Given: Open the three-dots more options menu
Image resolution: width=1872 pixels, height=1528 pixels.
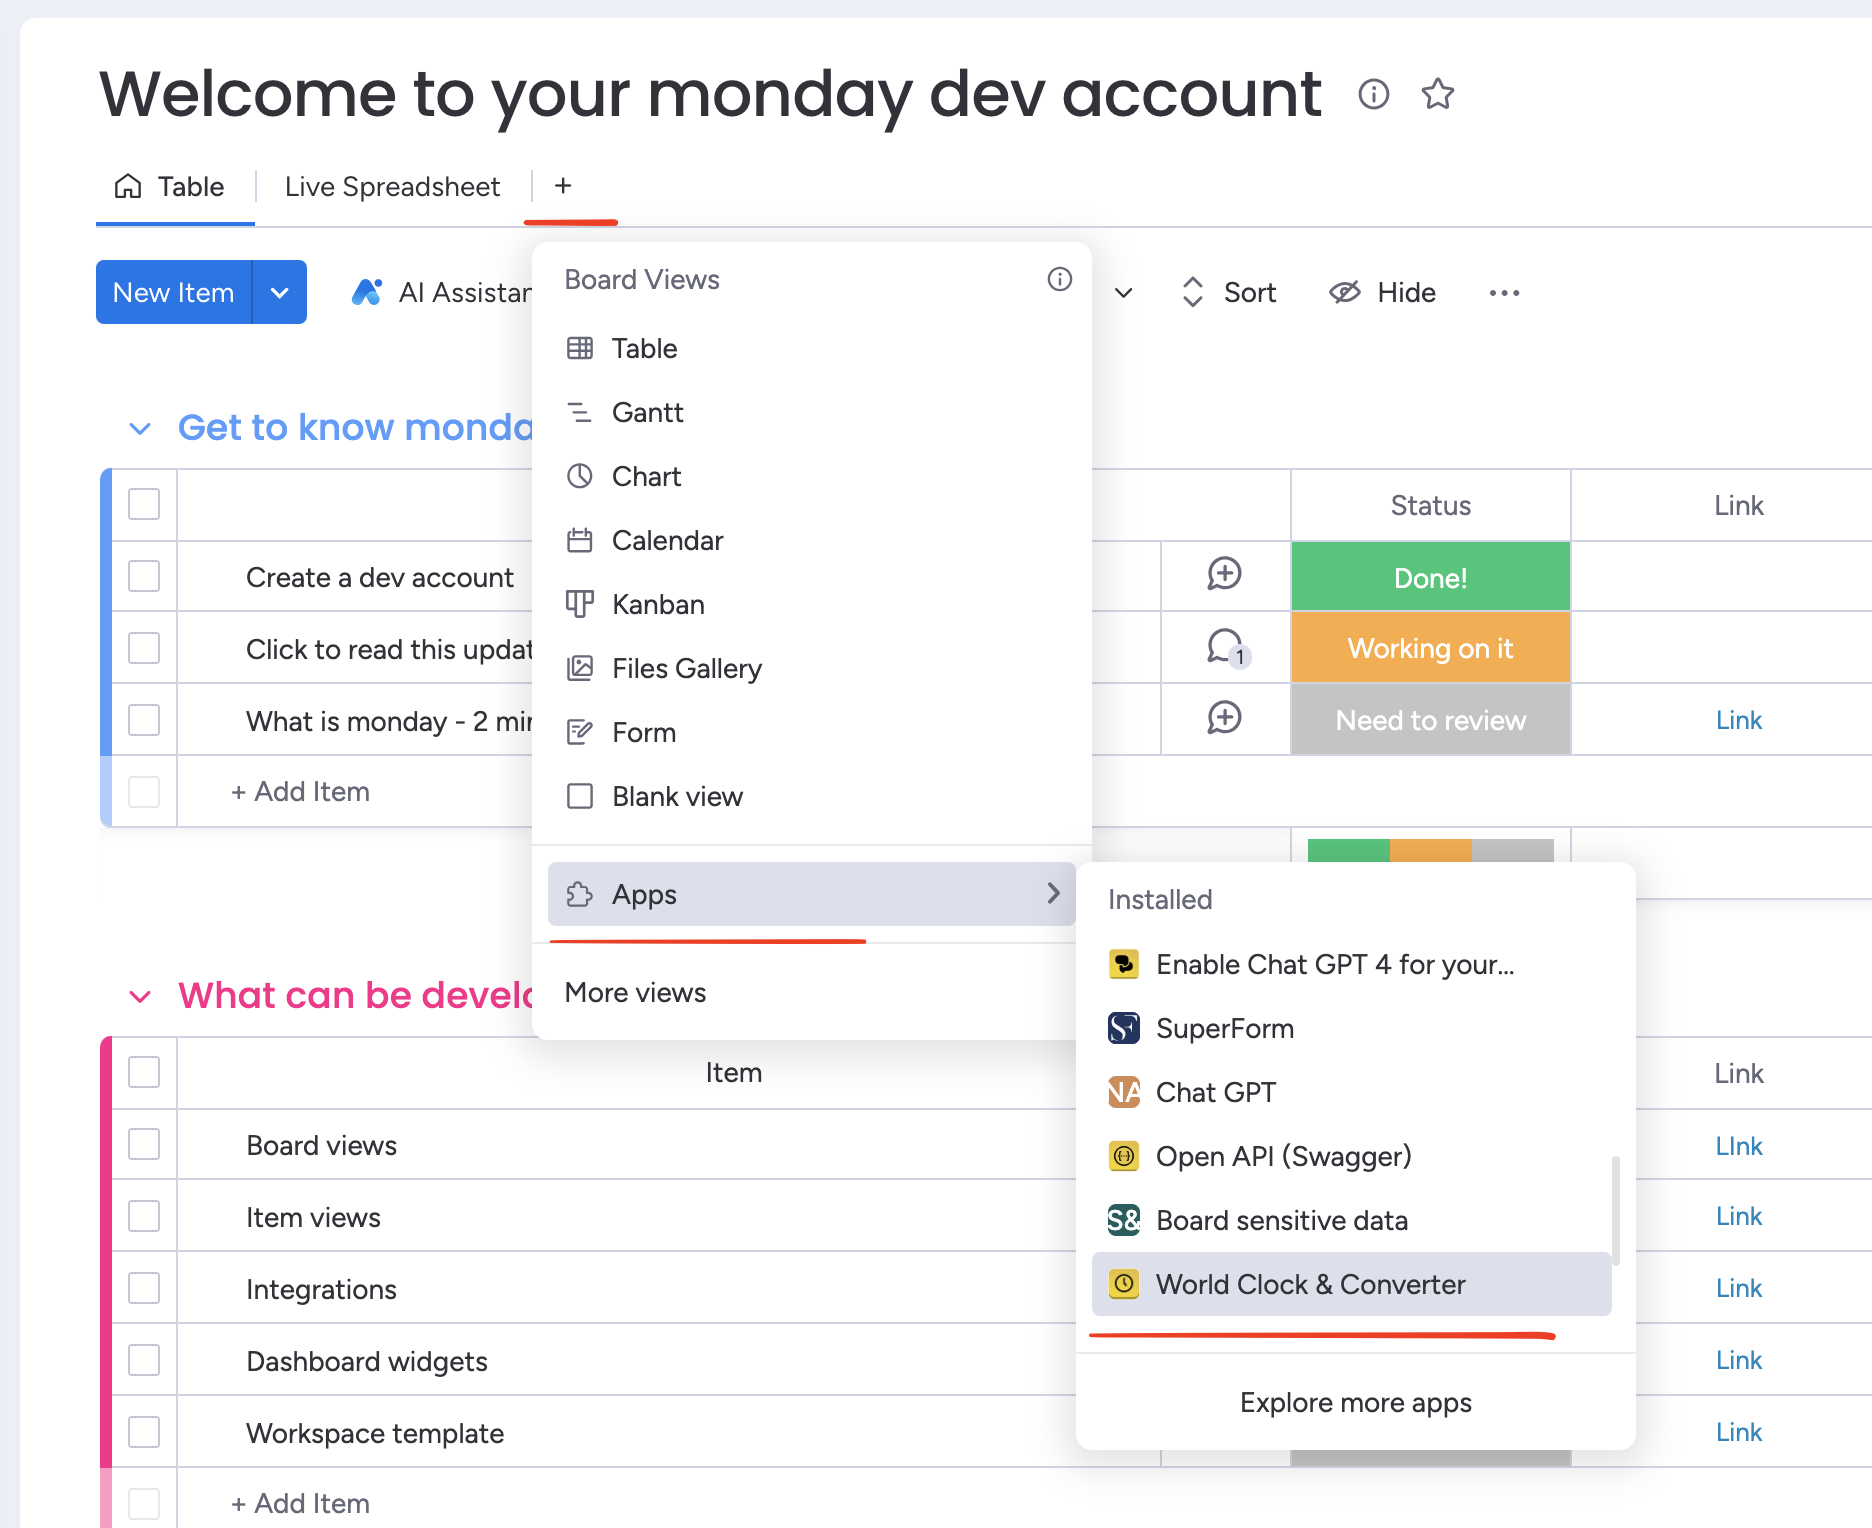Looking at the screenshot, I should pyautogui.click(x=1504, y=293).
